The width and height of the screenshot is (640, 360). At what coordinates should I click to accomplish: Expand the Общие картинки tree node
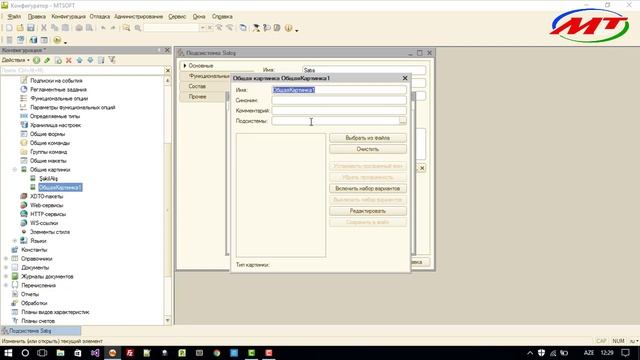pos(15,170)
